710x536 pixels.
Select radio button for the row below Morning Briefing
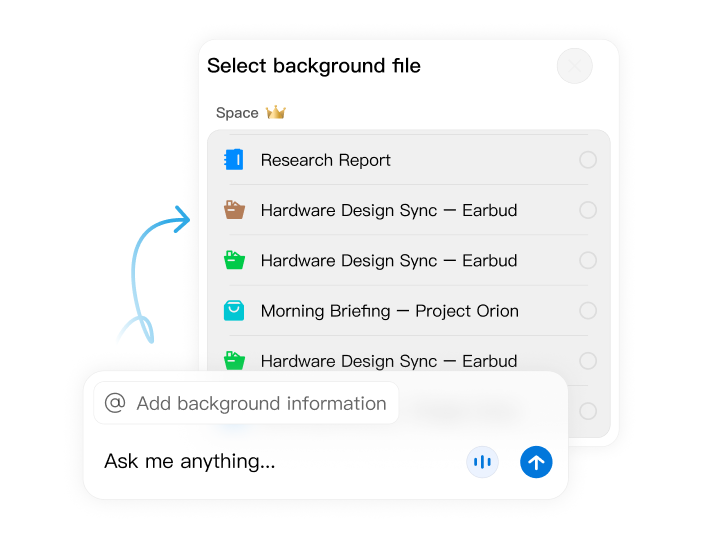tap(588, 361)
